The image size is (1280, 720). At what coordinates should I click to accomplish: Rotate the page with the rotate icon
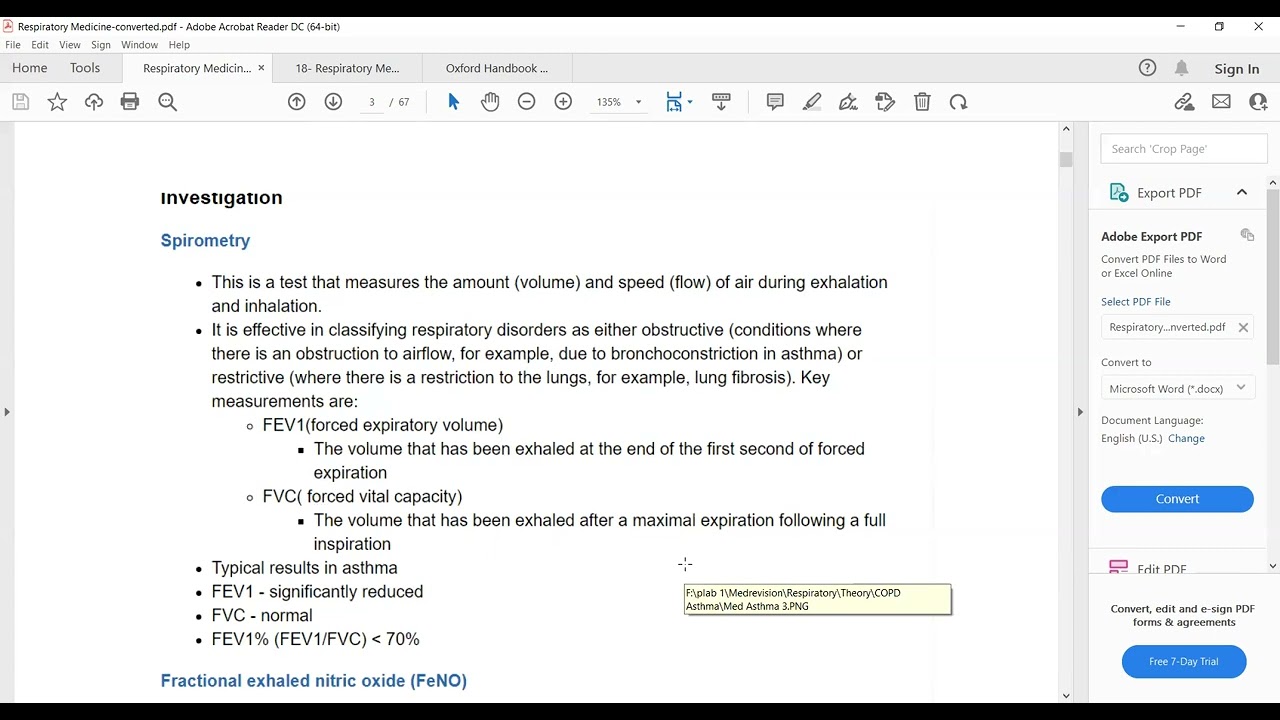[958, 102]
